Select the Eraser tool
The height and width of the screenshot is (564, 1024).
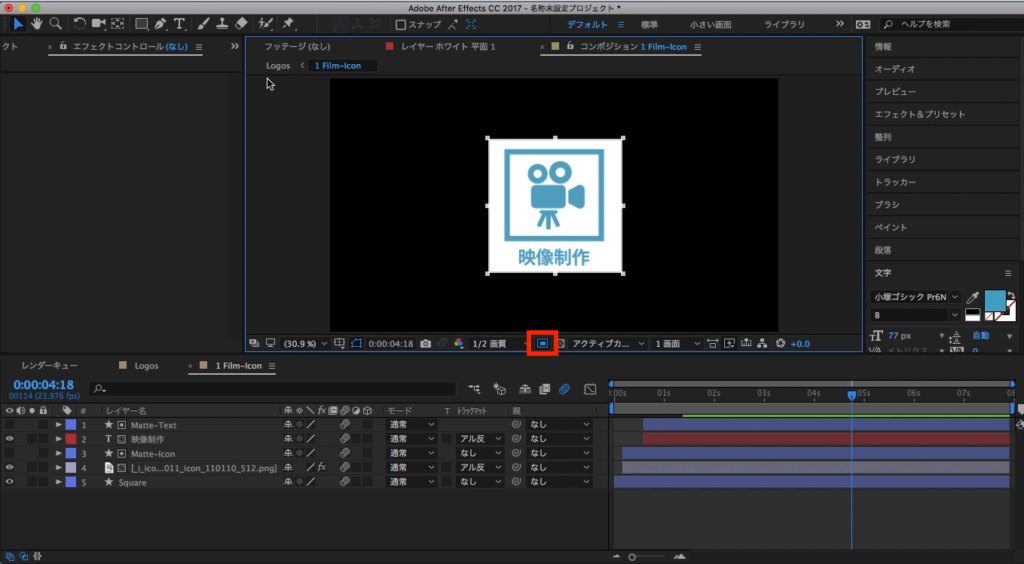240,23
